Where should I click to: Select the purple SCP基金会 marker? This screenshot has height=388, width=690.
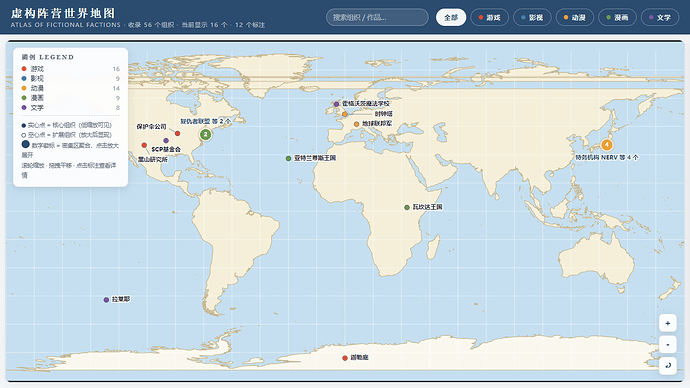(166, 141)
